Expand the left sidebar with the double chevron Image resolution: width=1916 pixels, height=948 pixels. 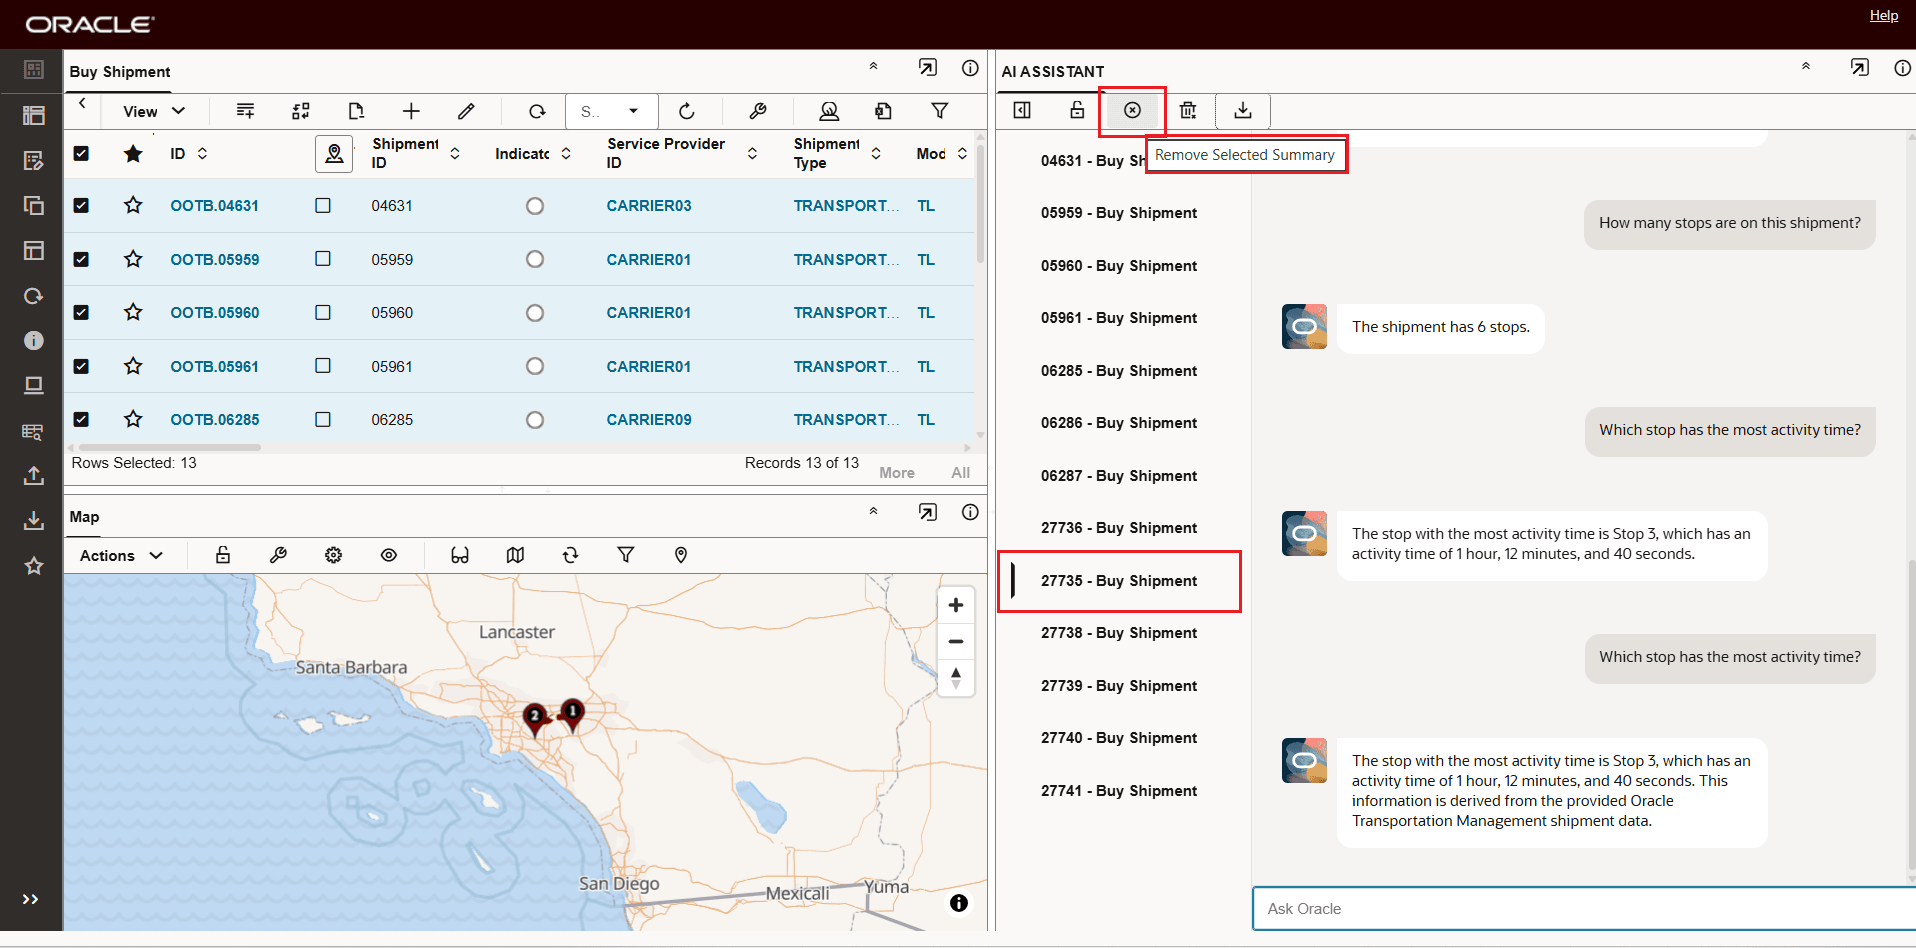tap(31, 899)
